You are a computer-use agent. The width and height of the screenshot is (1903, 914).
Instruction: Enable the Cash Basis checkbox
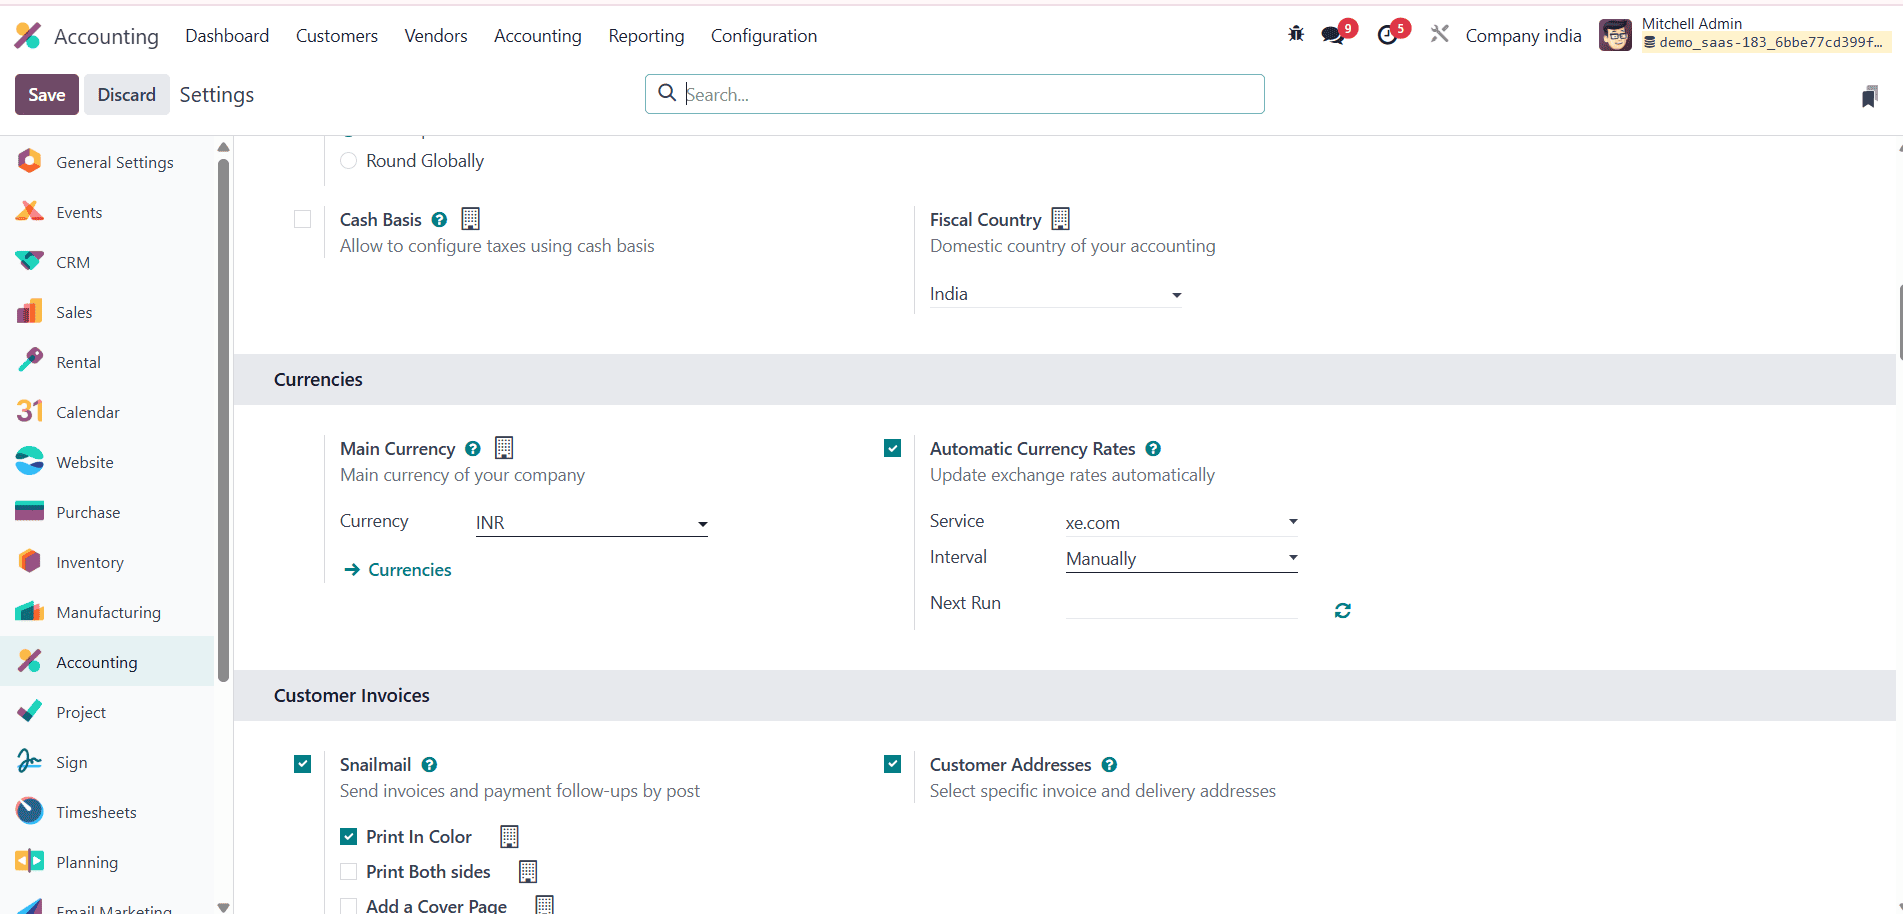click(303, 219)
